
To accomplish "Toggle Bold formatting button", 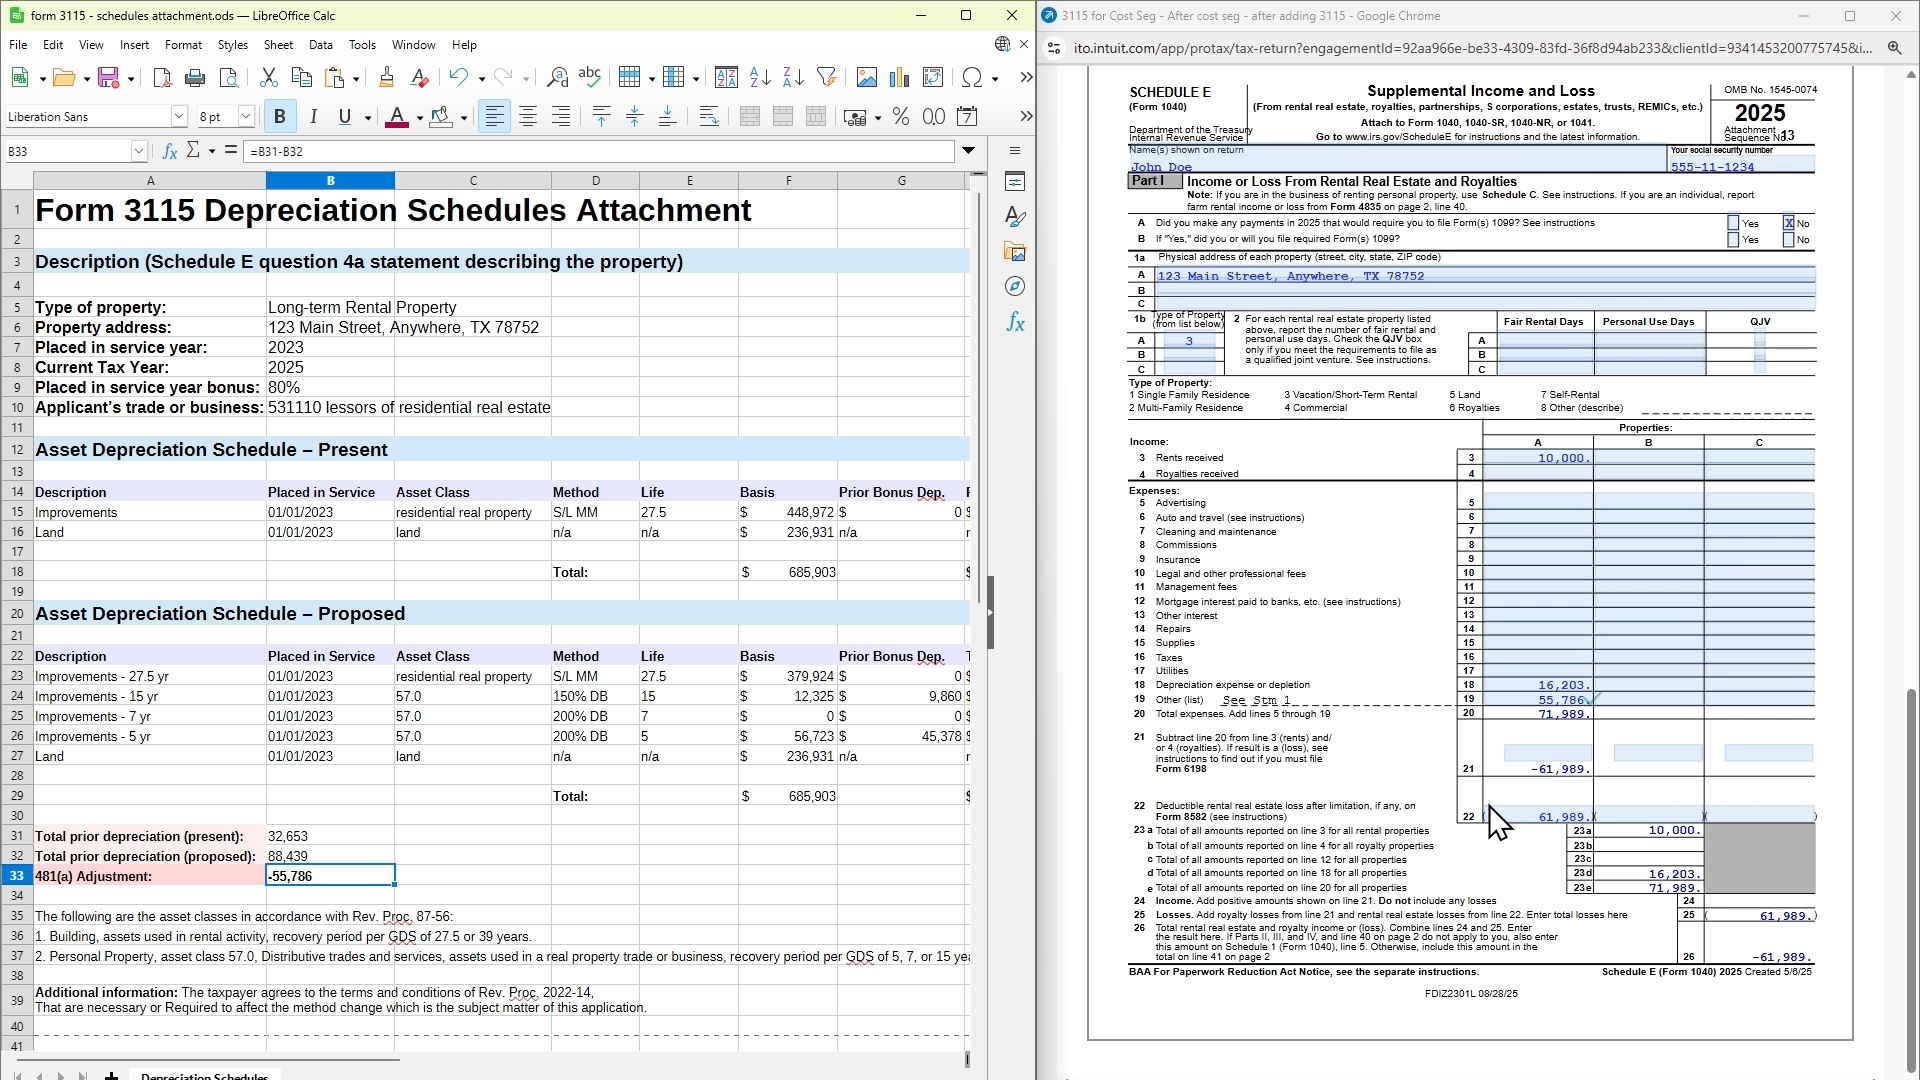I will [280, 117].
